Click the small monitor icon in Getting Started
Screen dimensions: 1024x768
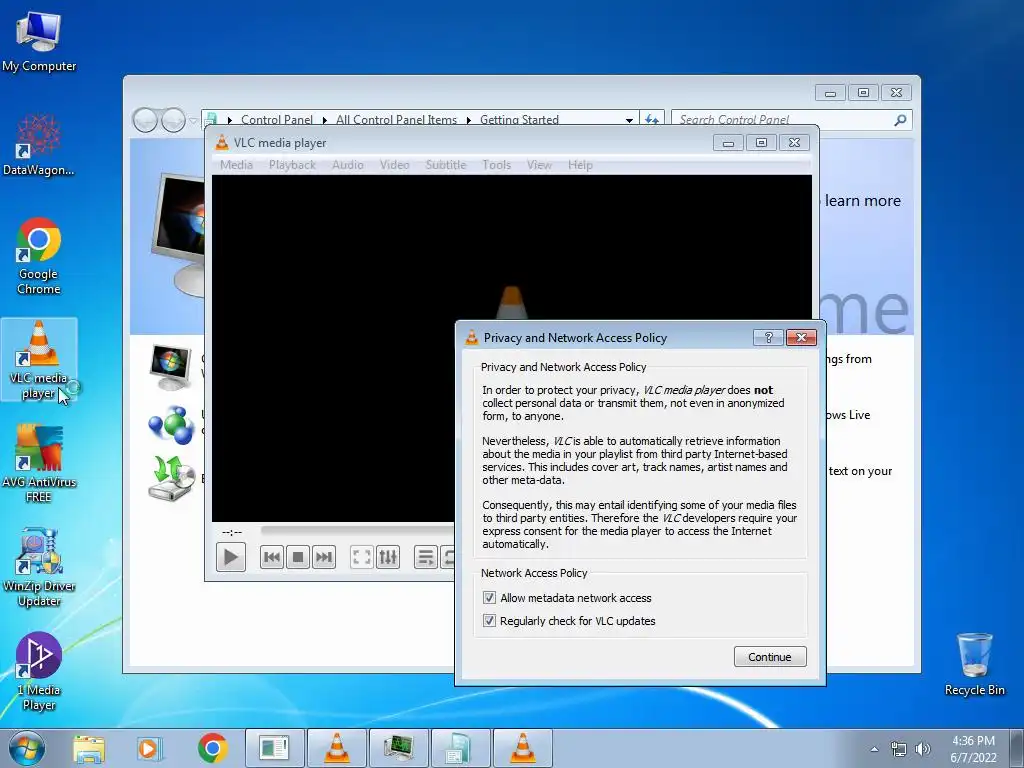pyautogui.click(x=171, y=368)
